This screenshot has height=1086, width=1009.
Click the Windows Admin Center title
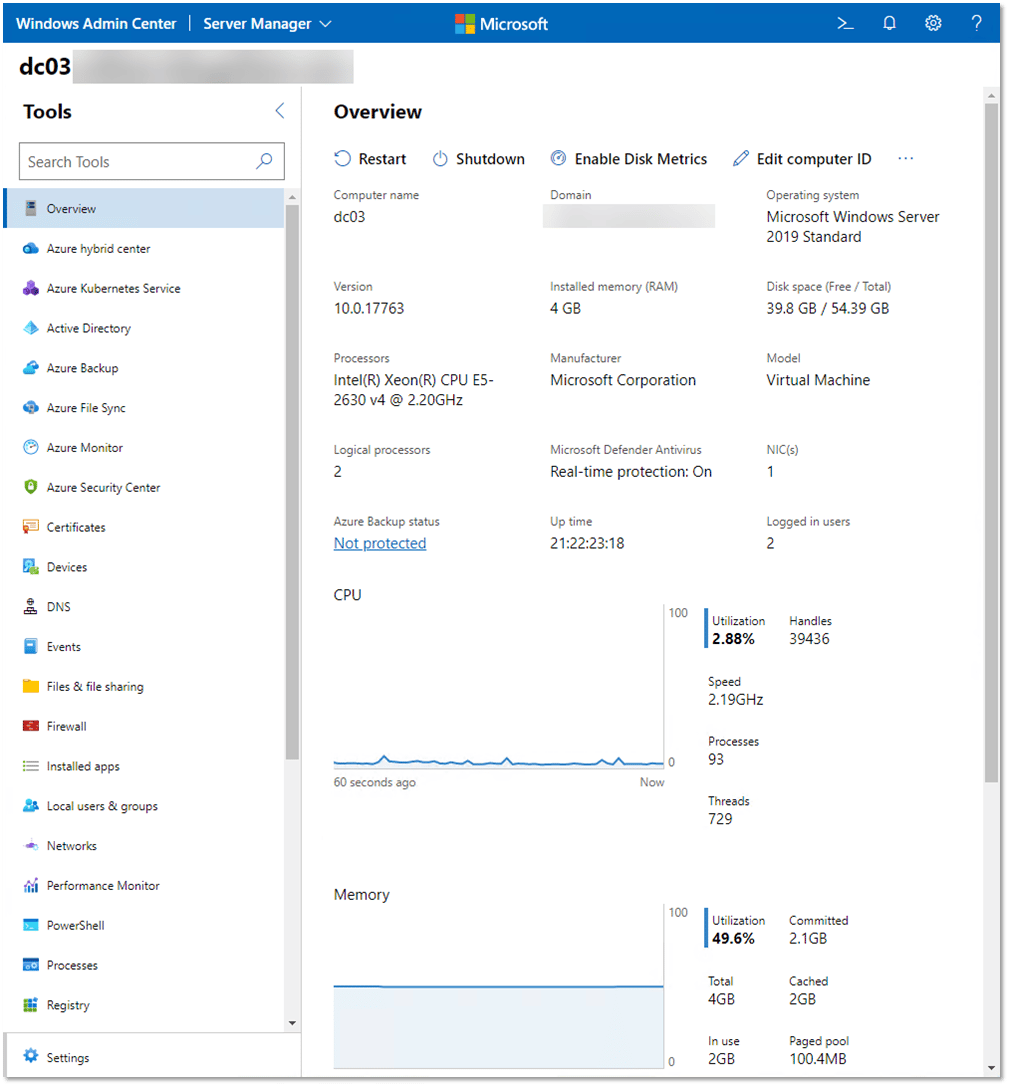[96, 24]
